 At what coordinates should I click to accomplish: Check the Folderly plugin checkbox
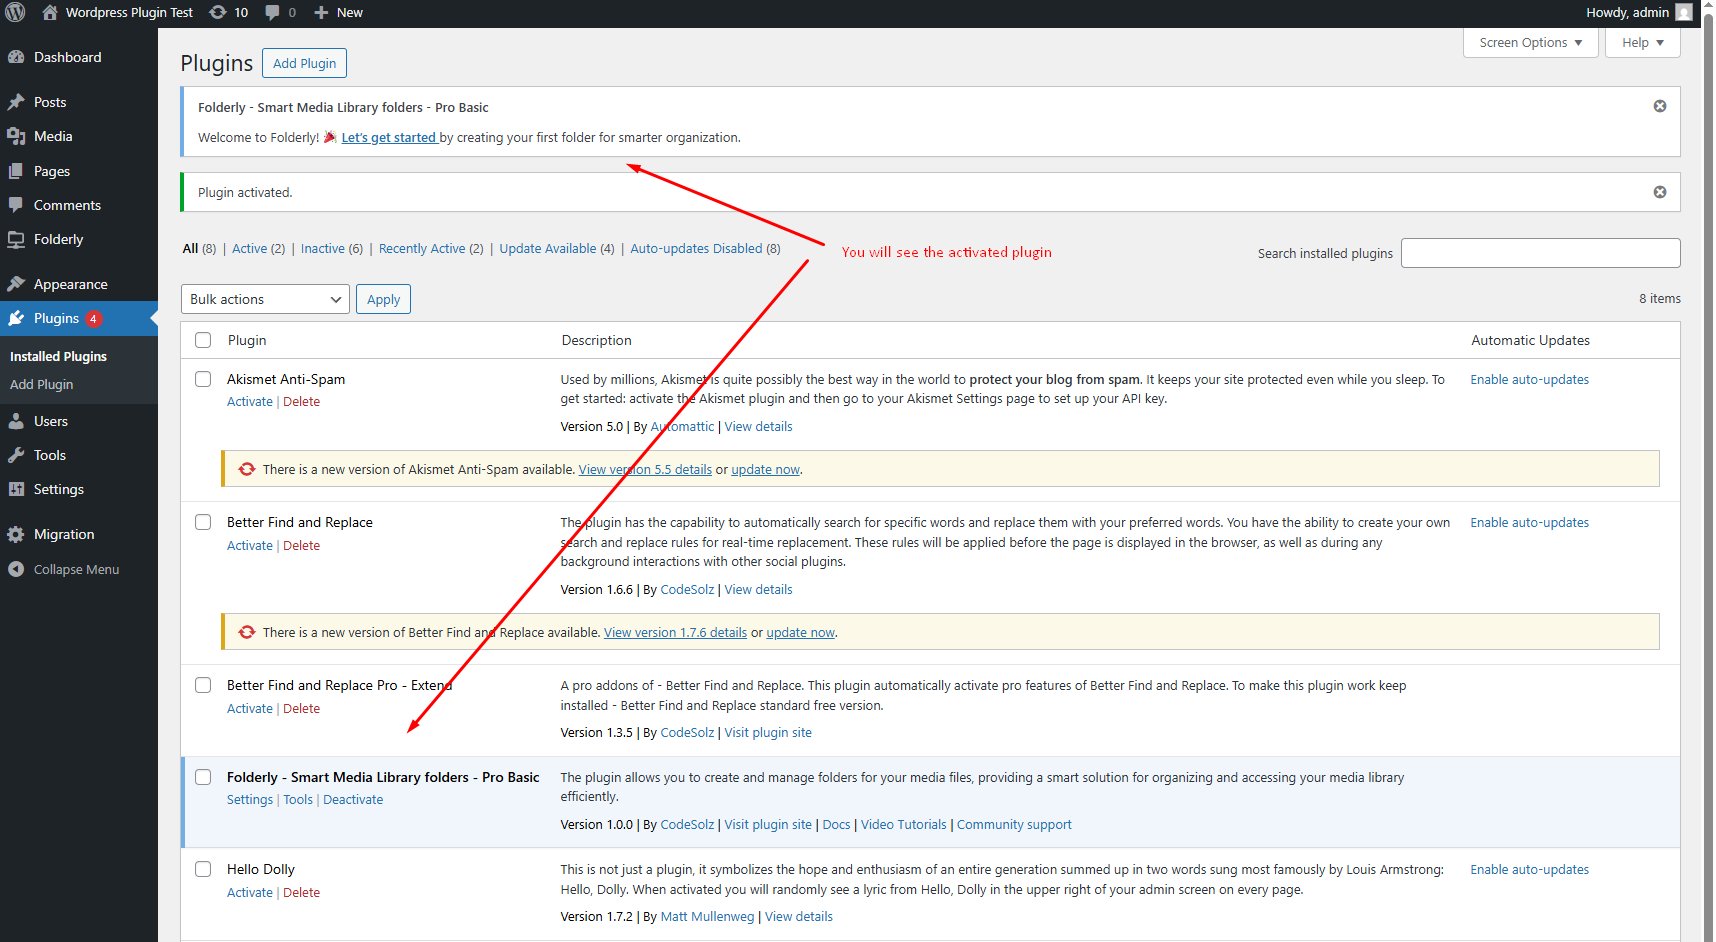coord(203,777)
